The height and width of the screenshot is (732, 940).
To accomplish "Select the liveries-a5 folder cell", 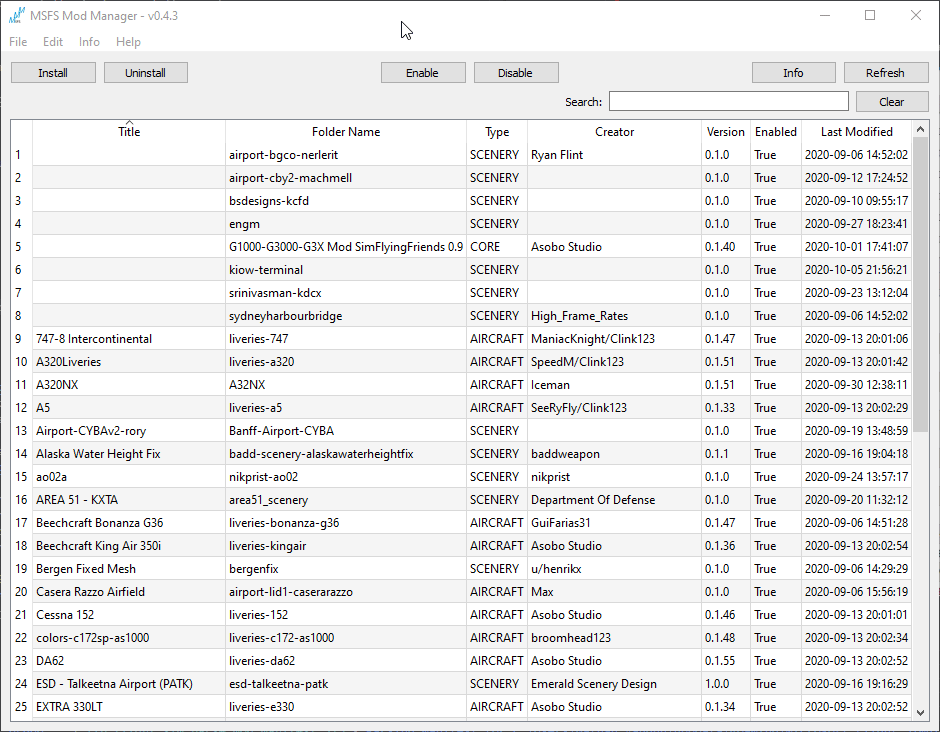I will [x=346, y=408].
